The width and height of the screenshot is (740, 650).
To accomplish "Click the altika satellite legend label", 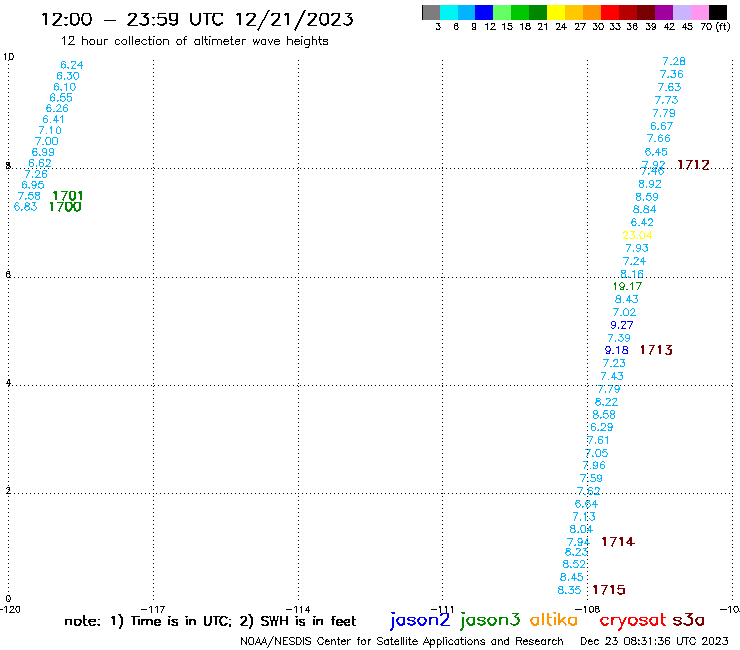I will click(x=553, y=620).
